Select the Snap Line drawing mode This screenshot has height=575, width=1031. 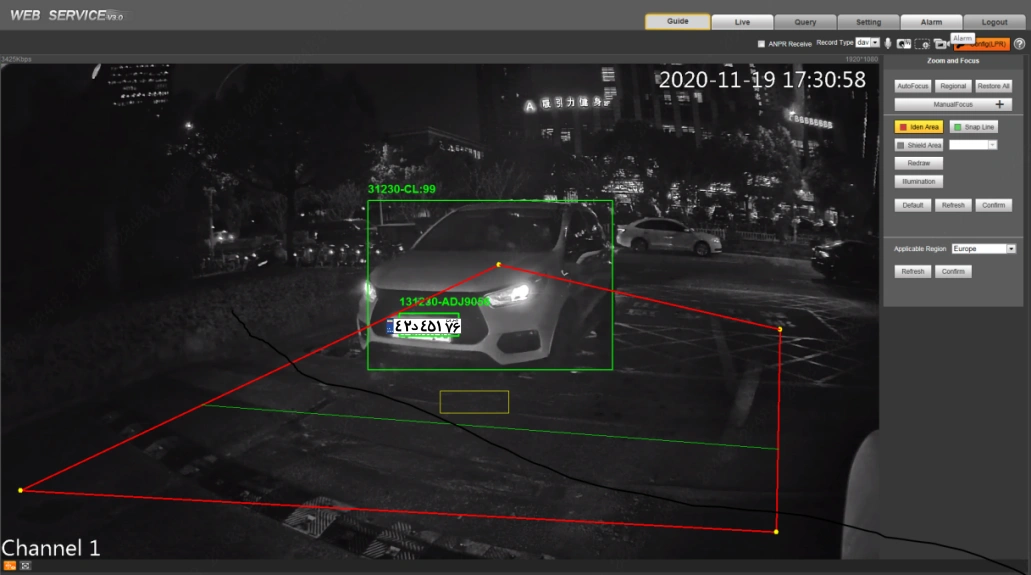(973, 127)
